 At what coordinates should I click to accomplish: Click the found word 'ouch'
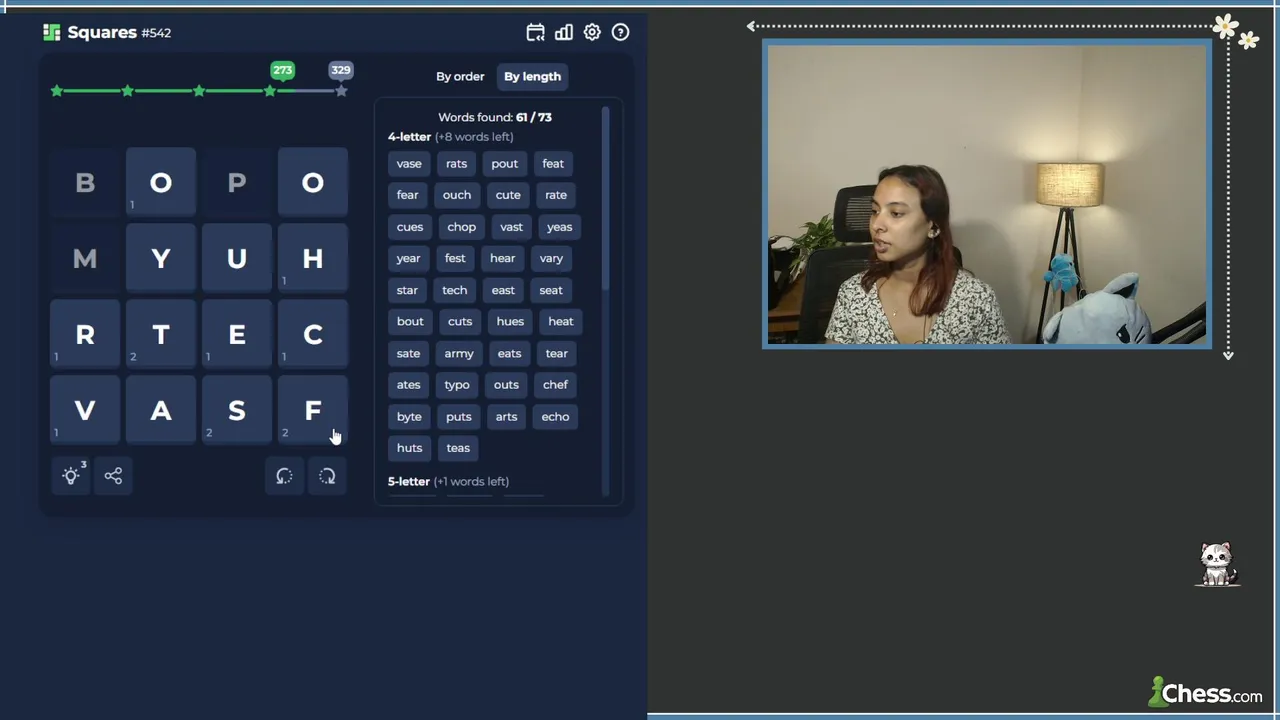point(457,195)
